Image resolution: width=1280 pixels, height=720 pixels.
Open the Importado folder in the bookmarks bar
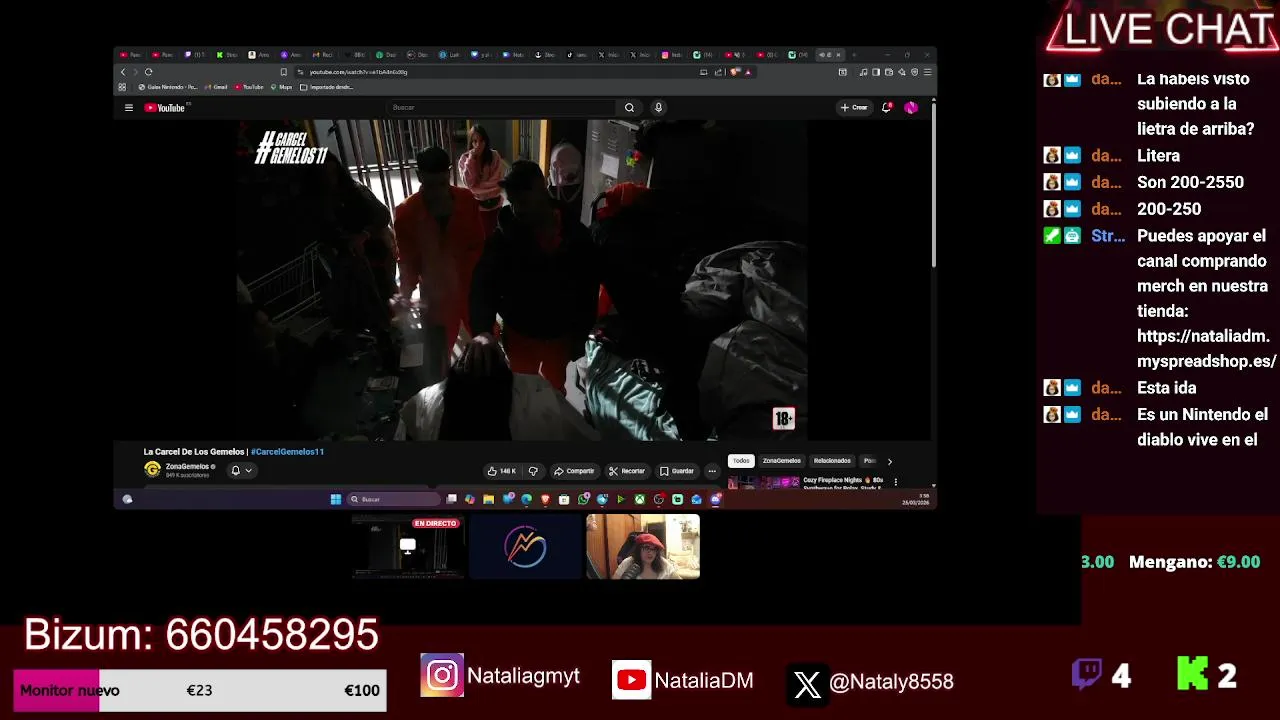[x=326, y=87]
